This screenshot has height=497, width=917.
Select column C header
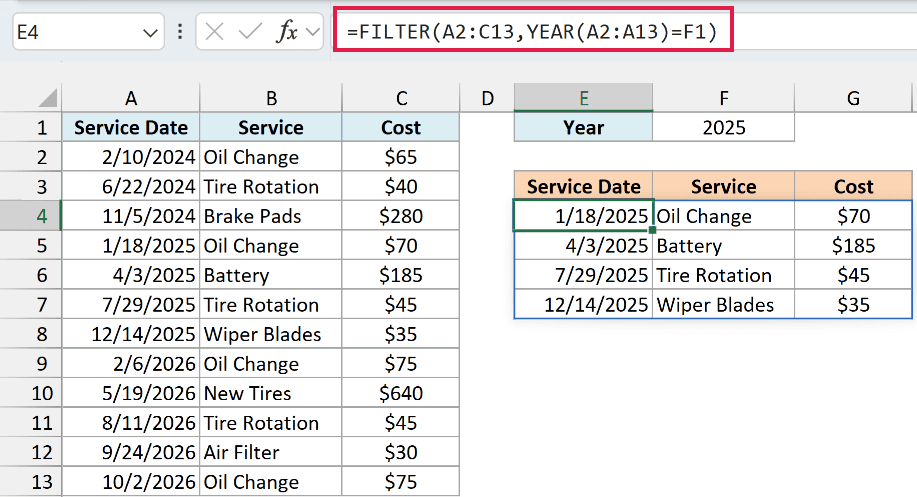[401, 98]
